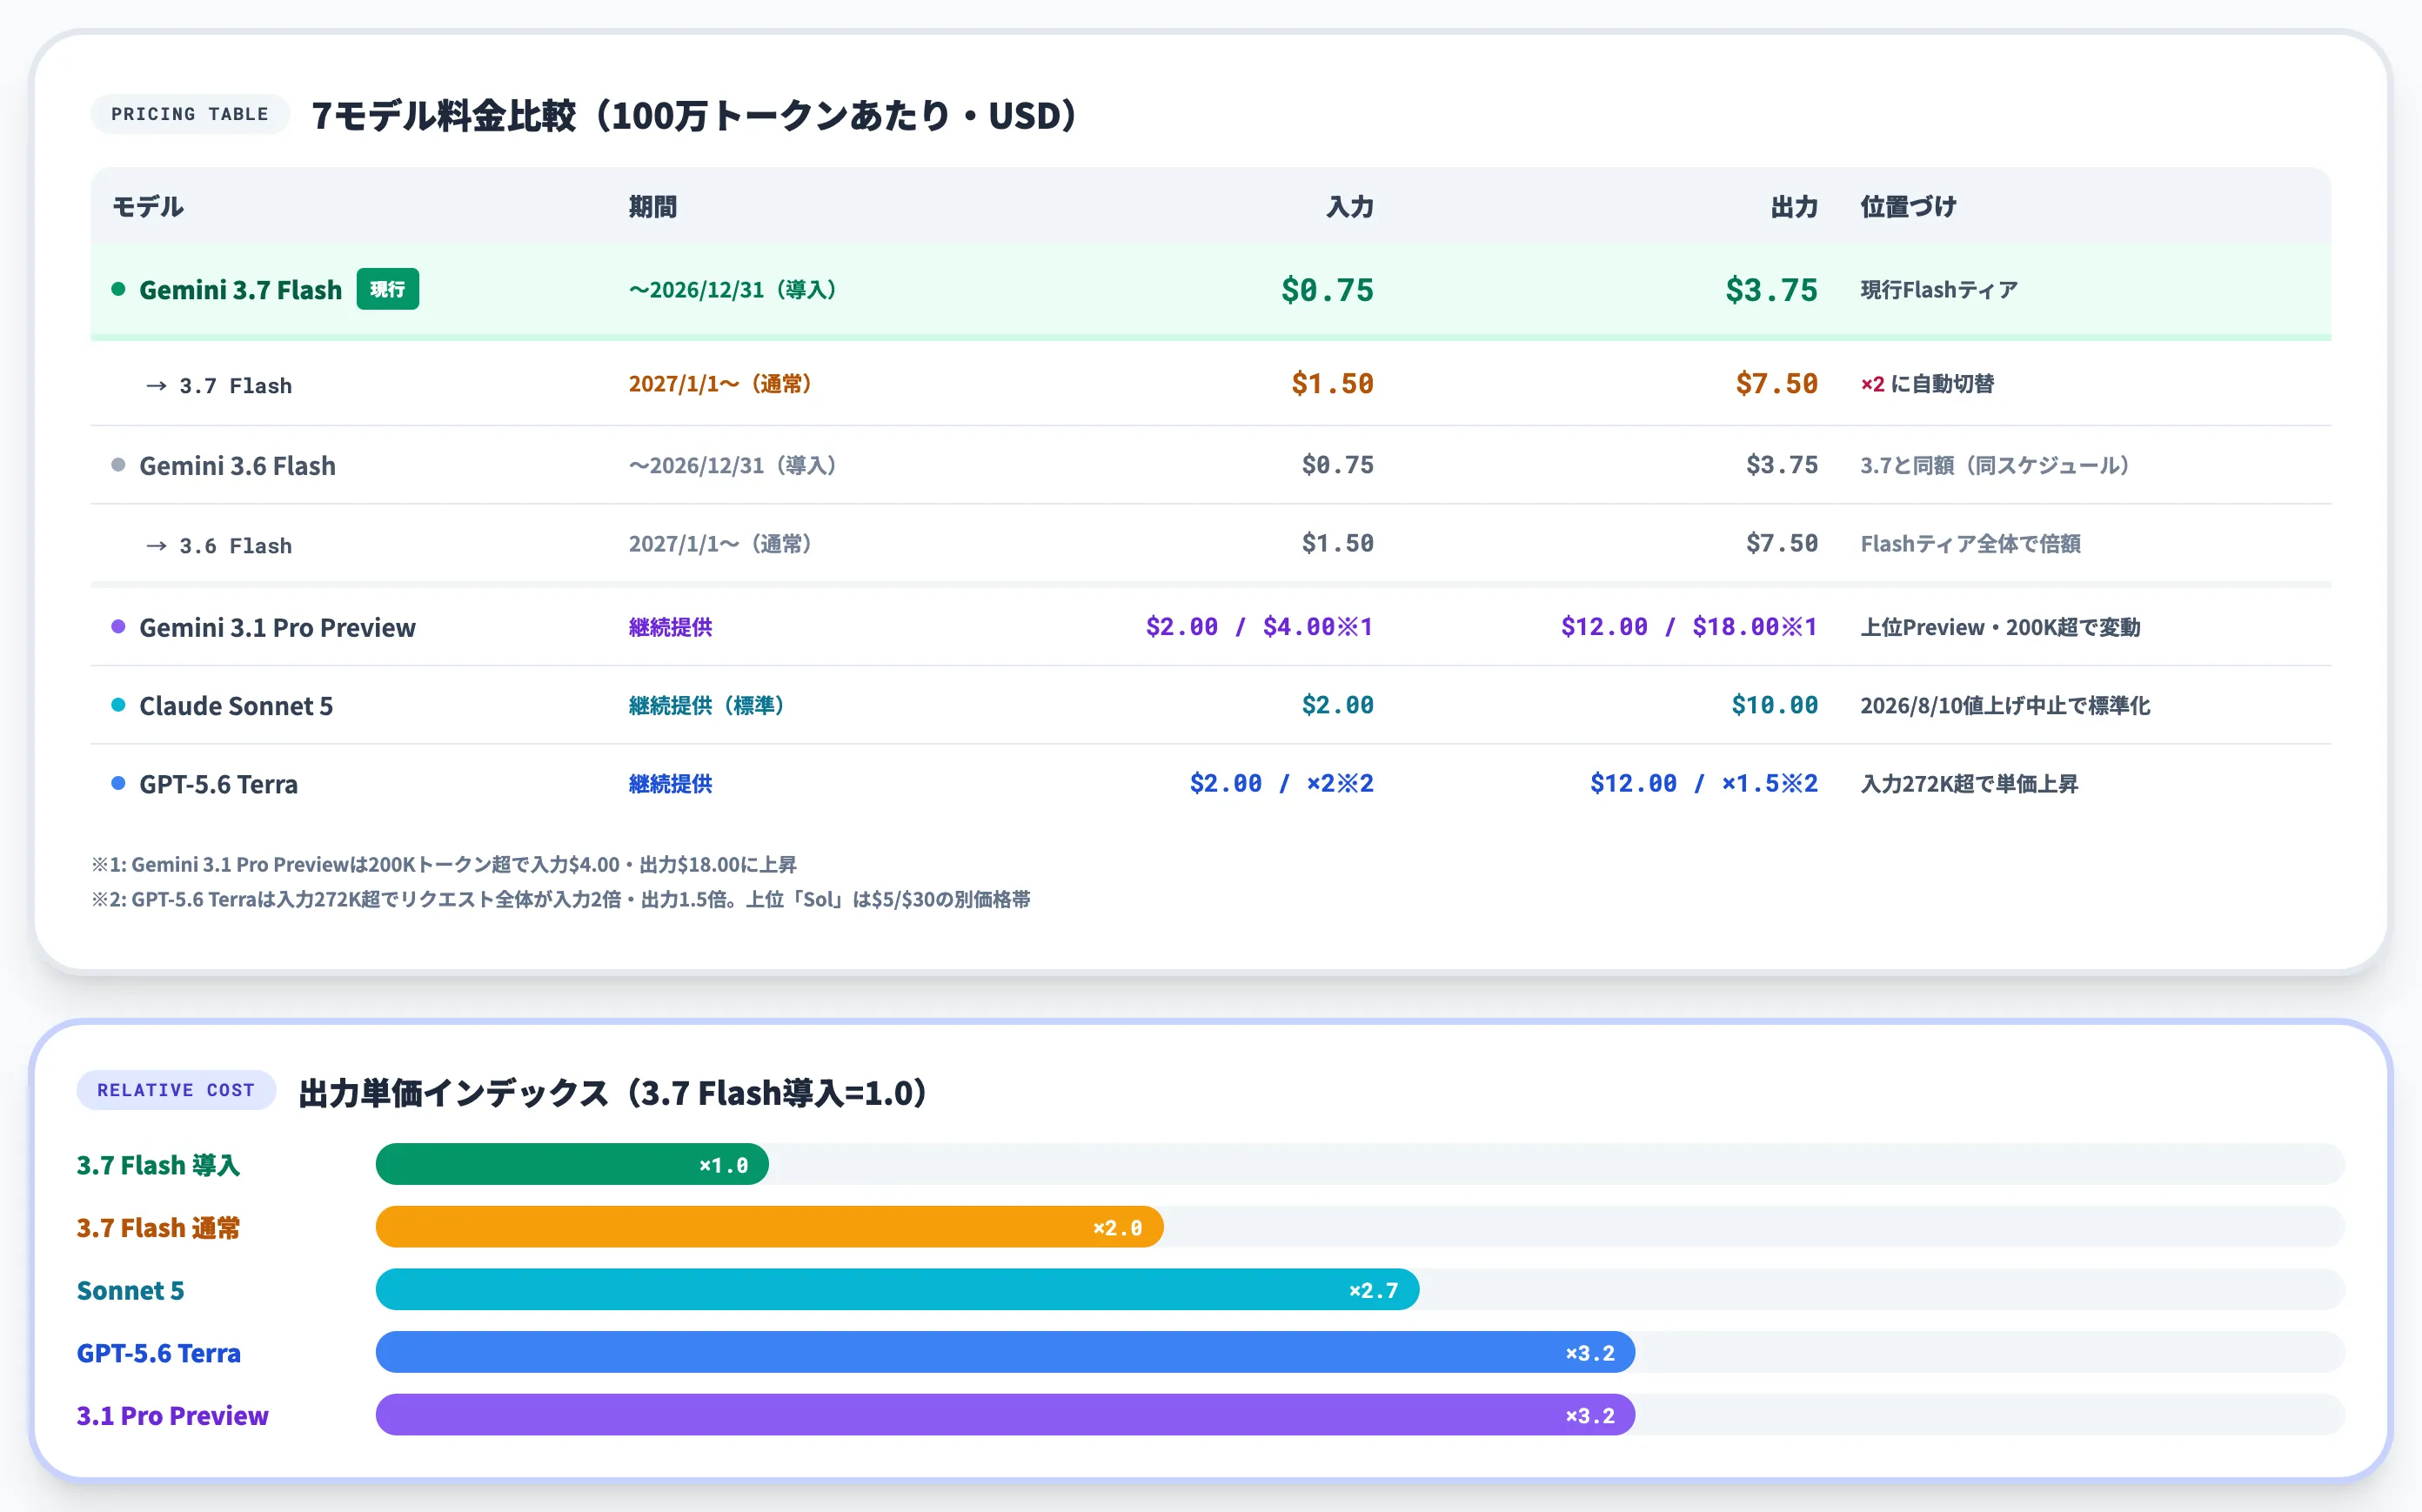Screen dimensions: 2422x1512
Task: Select the Gemini 3.7 Flash model name
Action: pyautogui.click(x=240, y=290)
